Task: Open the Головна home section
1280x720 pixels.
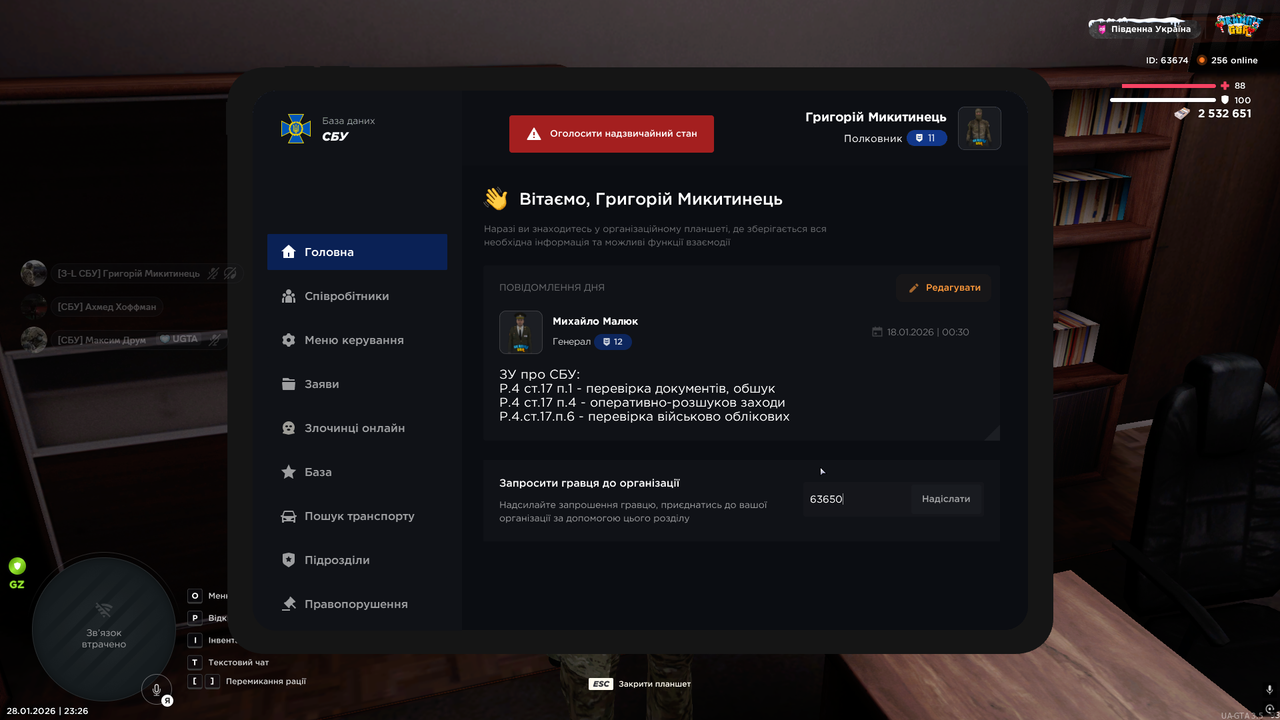Action: (357, 252)
